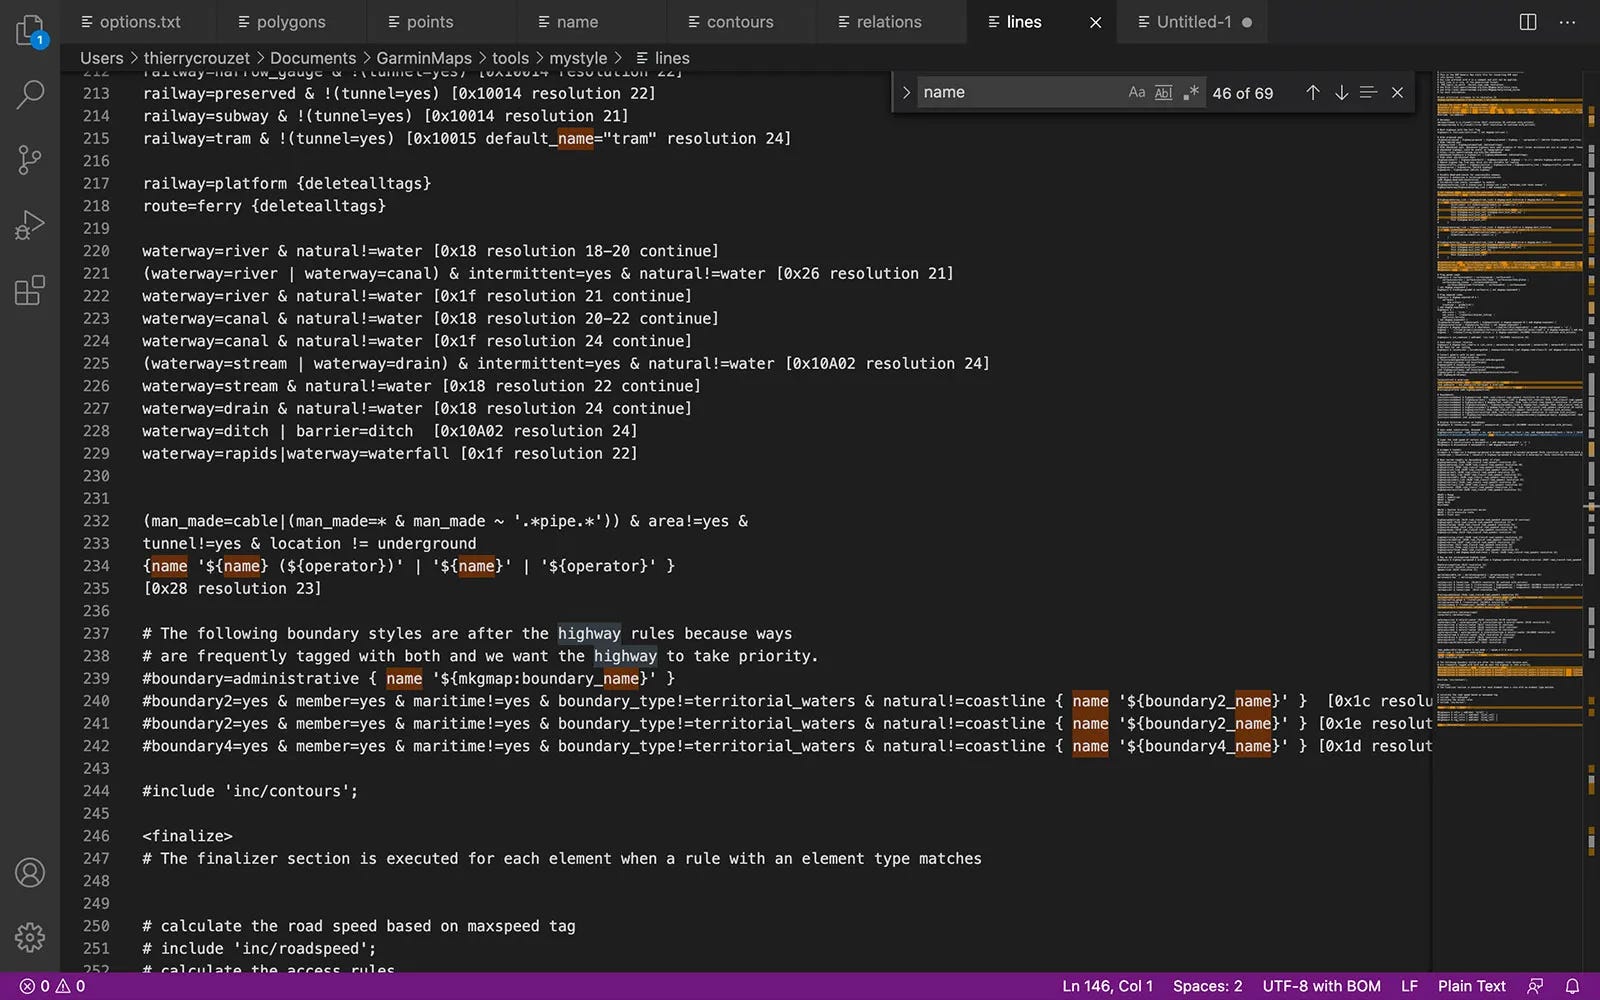Image resolution: width=1600 pixels, height=1000 pixels.
Task: Click line number 220 in the gutter
Action: tap(96, 251)
